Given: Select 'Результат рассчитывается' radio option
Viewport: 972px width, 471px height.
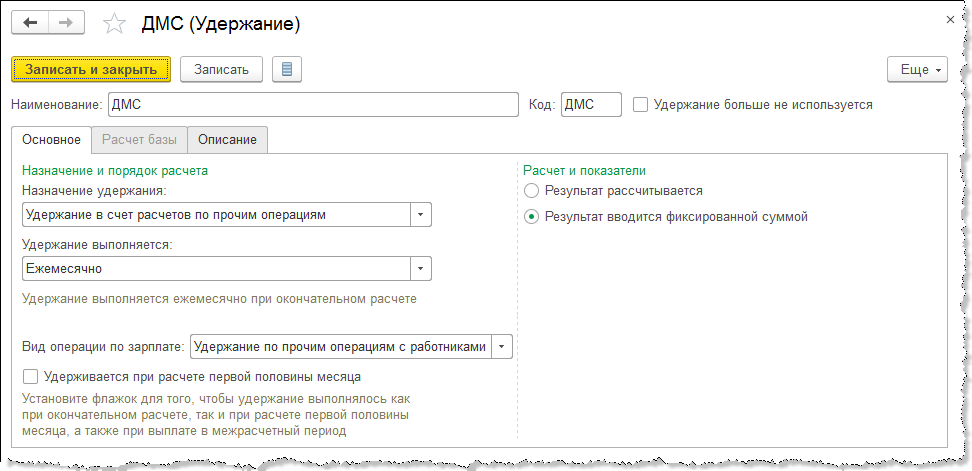Looking at the screenshot, I should 532,190.
